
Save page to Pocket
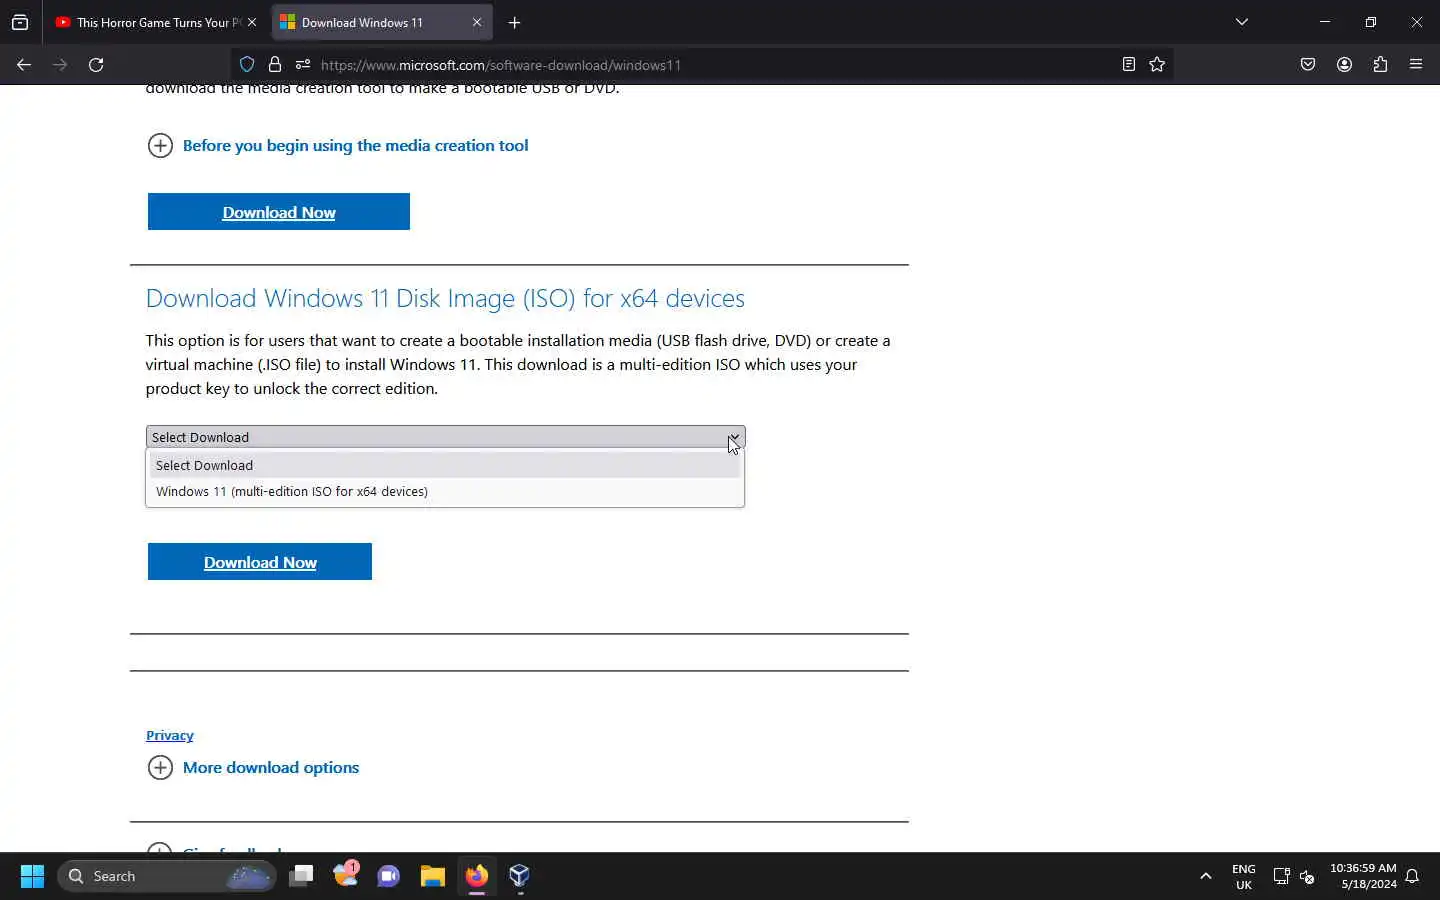[x=1308, y=65]
